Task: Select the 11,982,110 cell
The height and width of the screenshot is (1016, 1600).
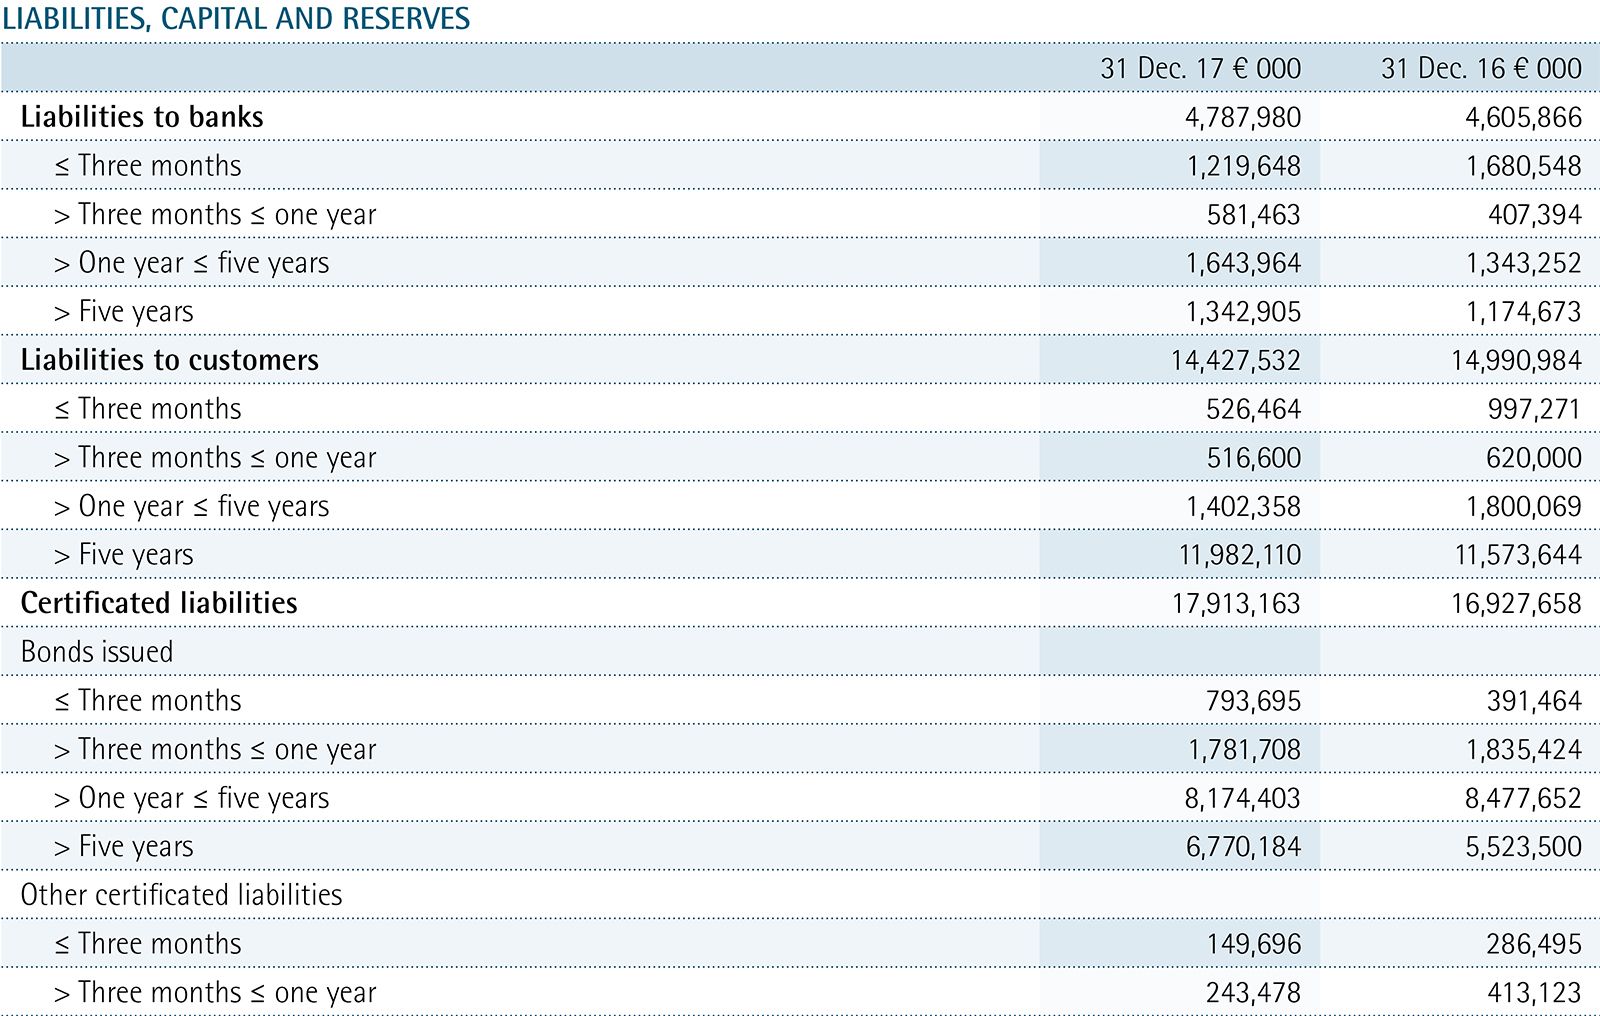Action: pyautogui.click(x=1240, y=555)
